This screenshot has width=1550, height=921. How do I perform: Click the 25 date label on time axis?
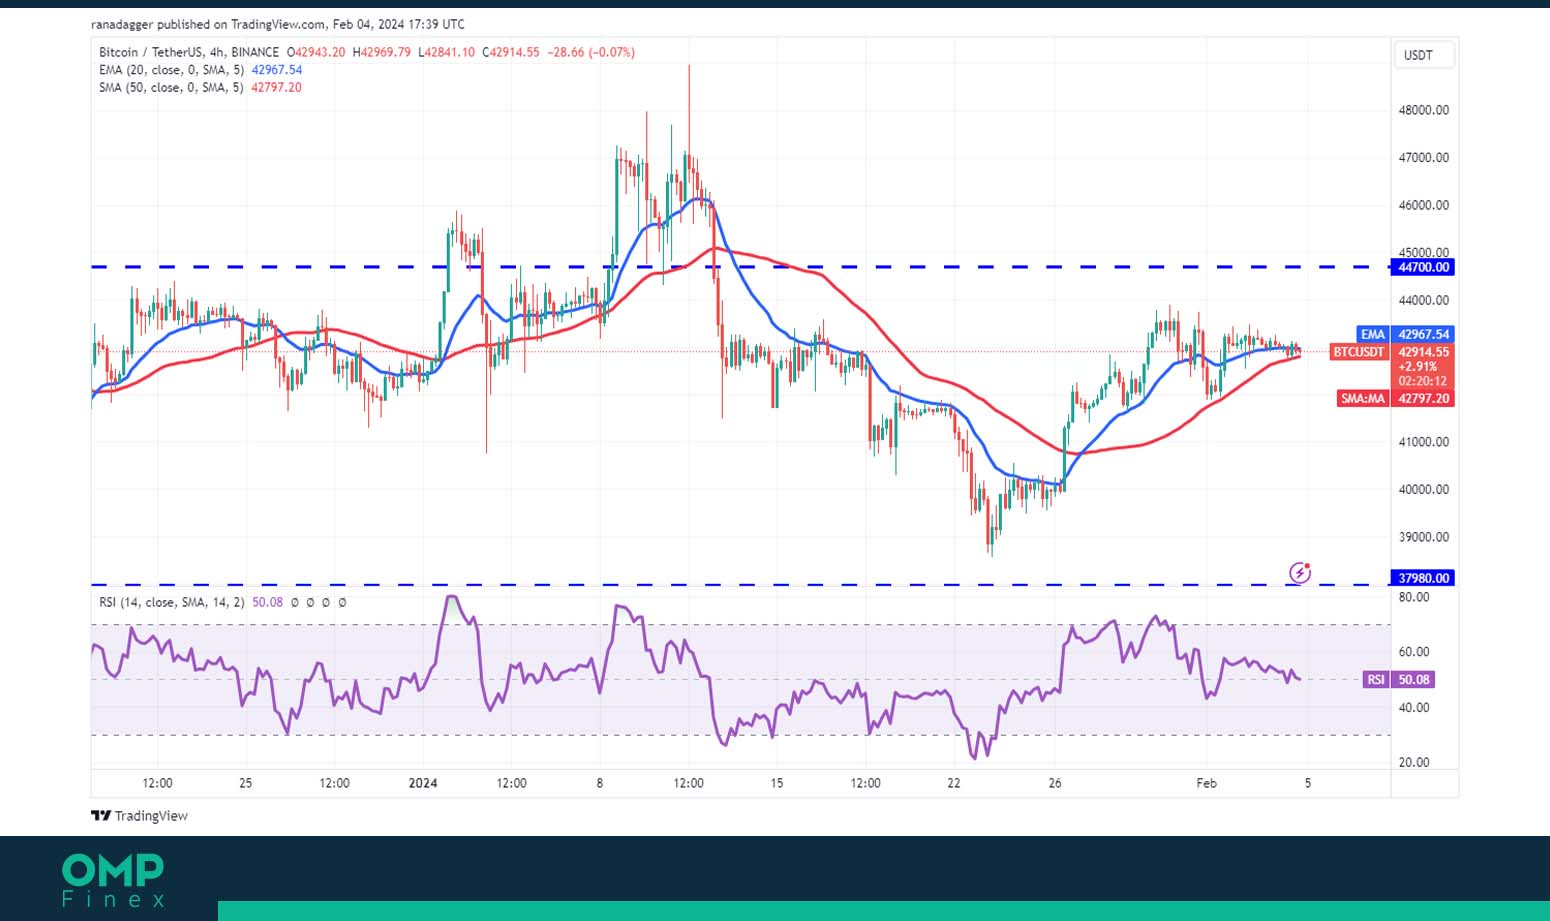(x=246, y=783)
